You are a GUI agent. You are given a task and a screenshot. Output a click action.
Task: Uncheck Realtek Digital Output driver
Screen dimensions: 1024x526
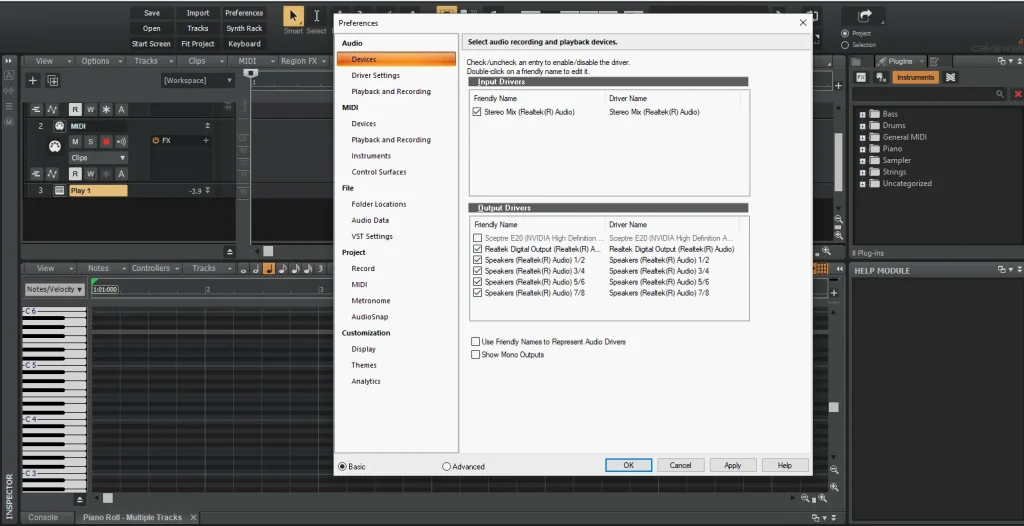pyautogui.click(x=477, y=250)
